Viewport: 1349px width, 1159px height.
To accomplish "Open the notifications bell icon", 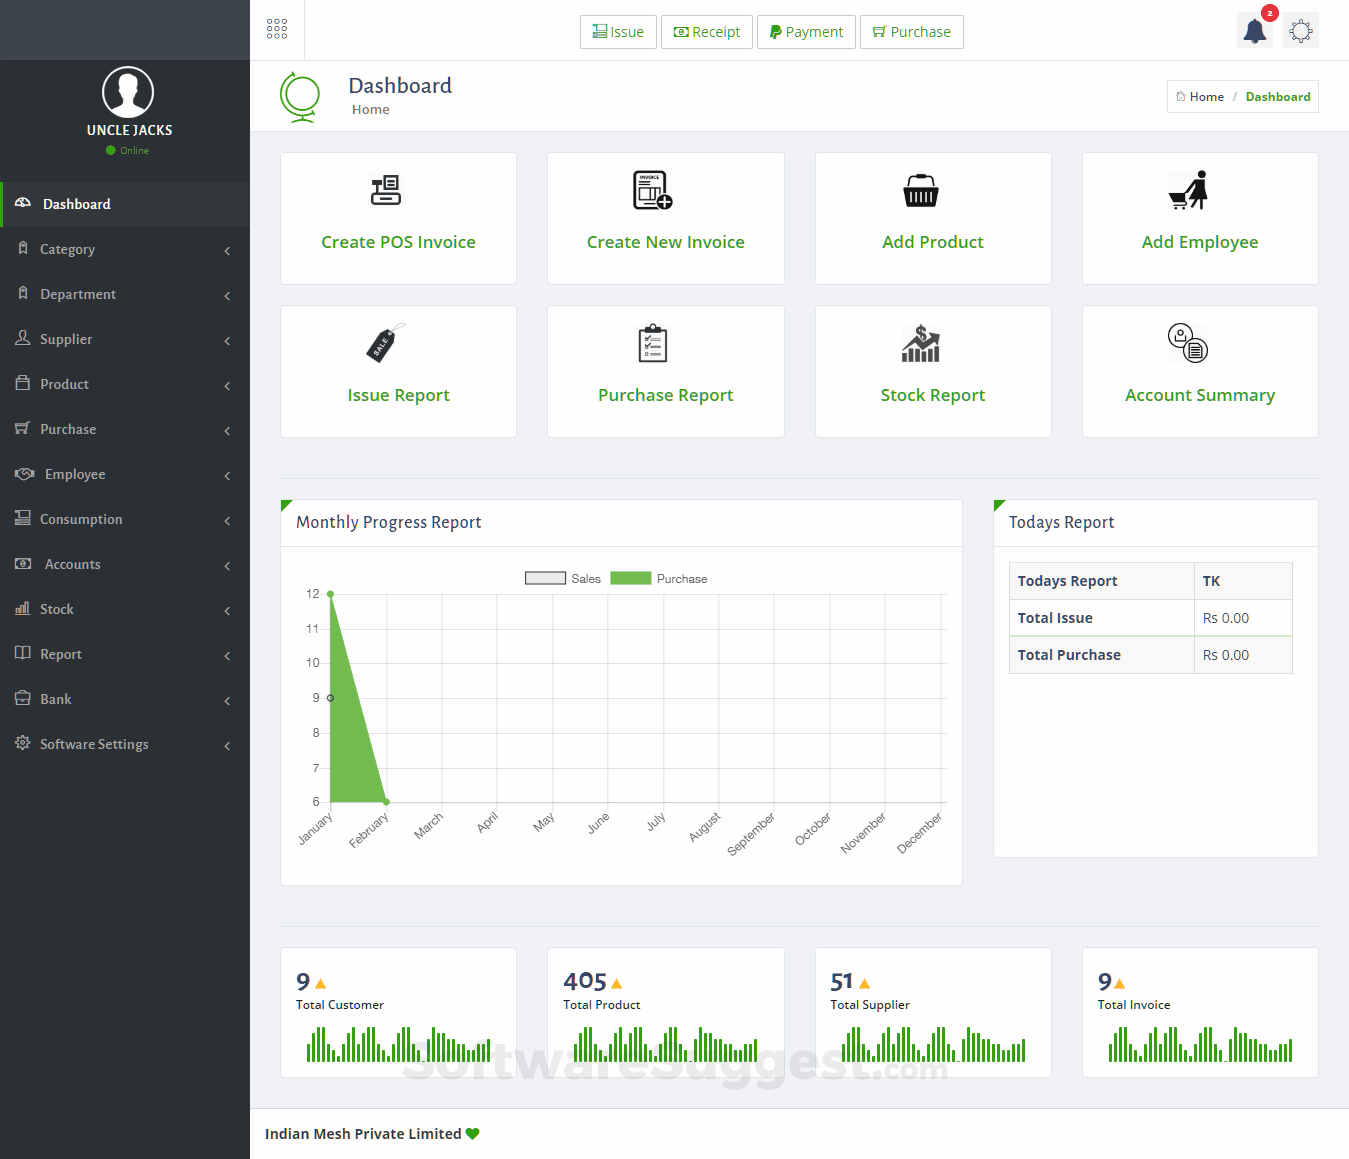I will click(x=1255, y=31).
